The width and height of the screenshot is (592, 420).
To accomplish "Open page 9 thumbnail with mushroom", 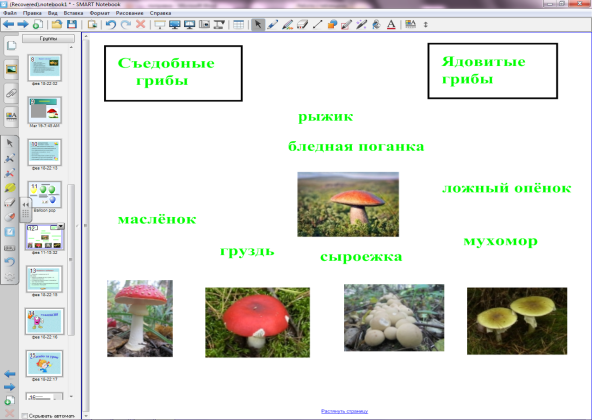I will [45, 110].
